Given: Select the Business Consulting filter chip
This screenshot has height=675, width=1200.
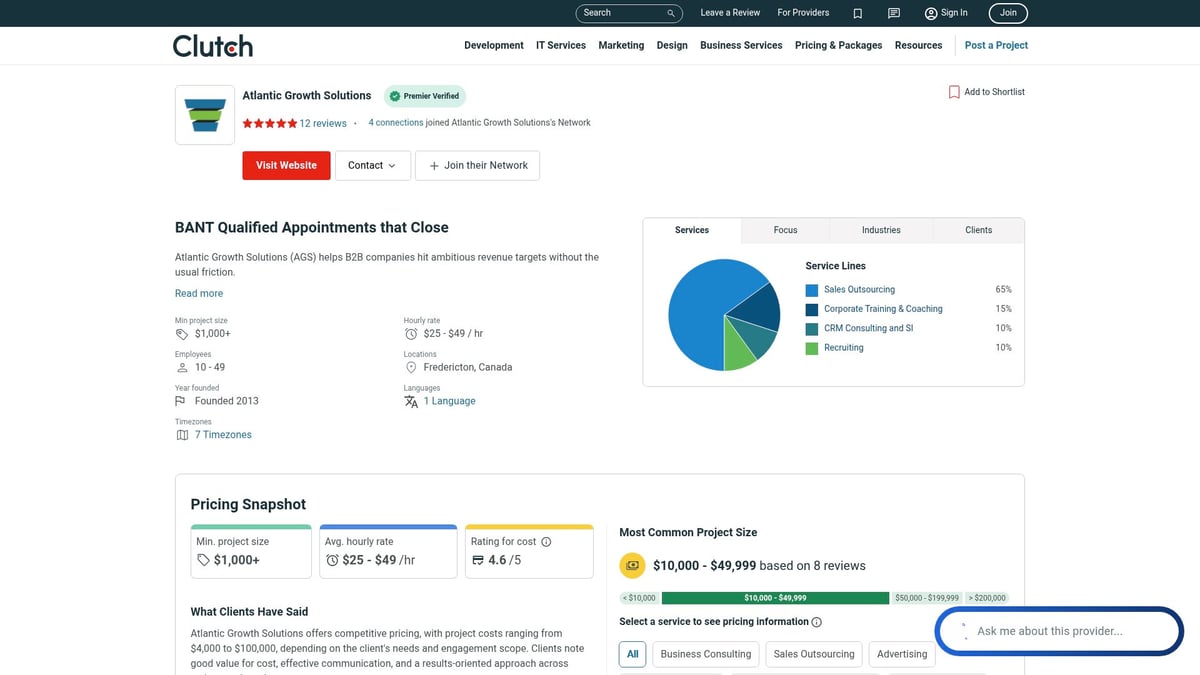Looking at the screenshot, I should click(x=705, y=654).
